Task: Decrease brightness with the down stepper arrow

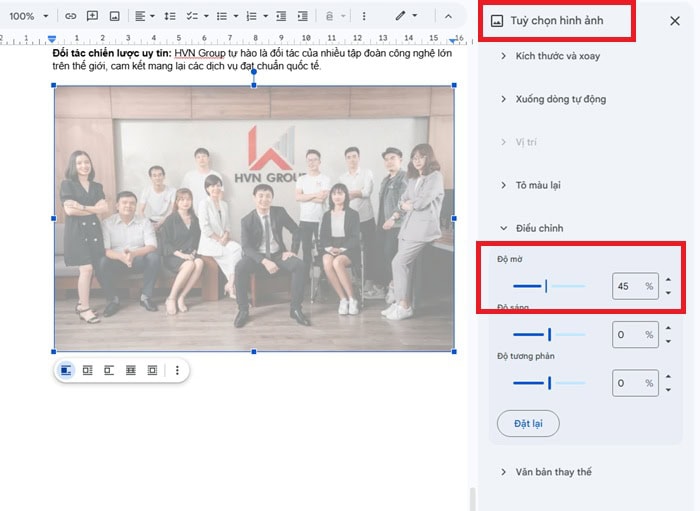Action: coord(668,341)
